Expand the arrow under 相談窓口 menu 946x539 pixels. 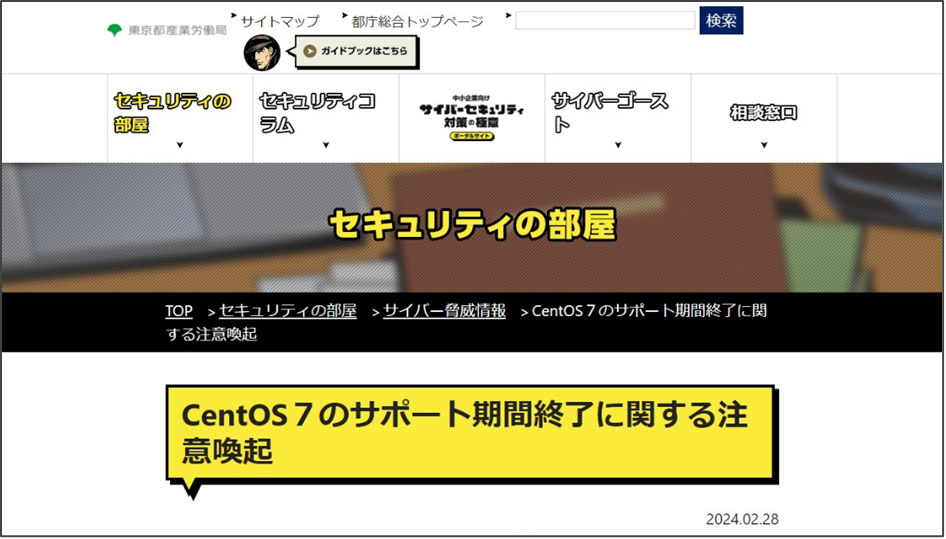(x=764, y=146)
